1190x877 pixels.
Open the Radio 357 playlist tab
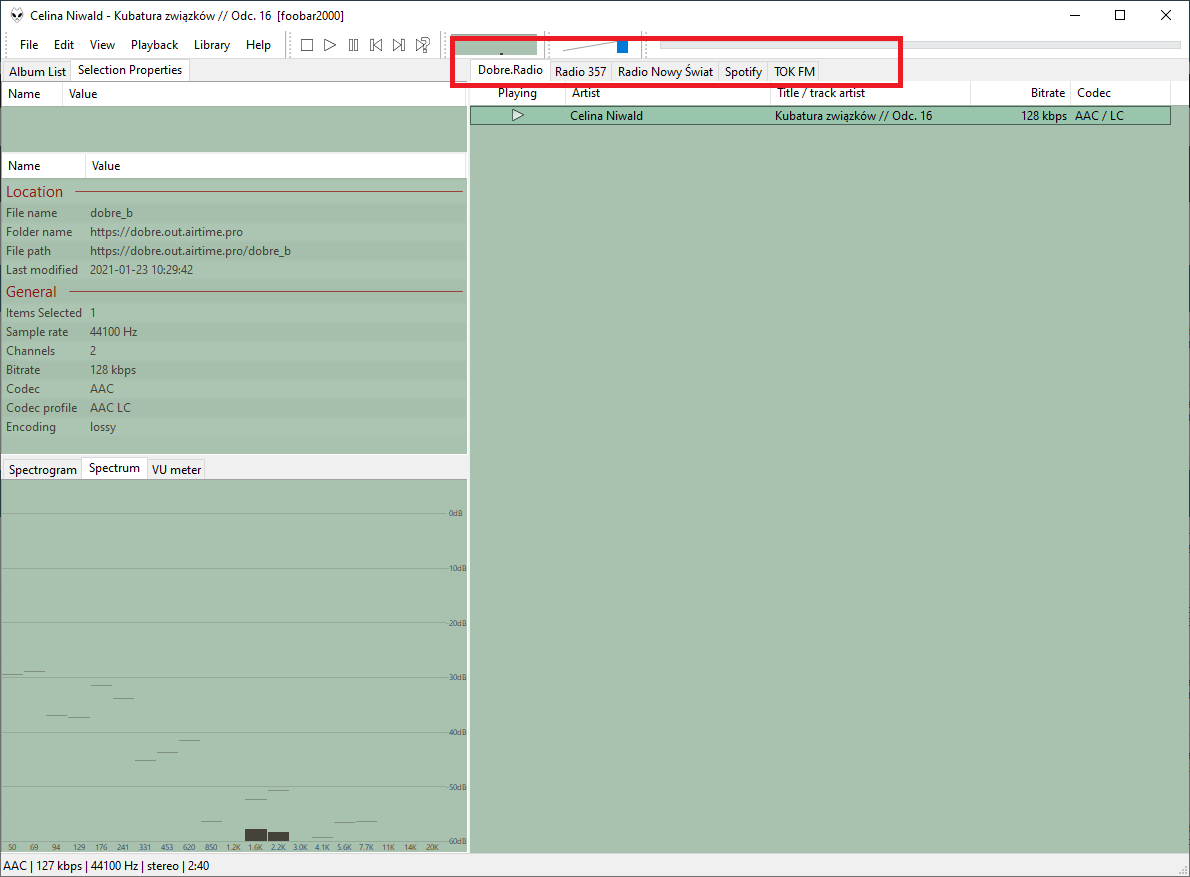[x=581, y=71]
